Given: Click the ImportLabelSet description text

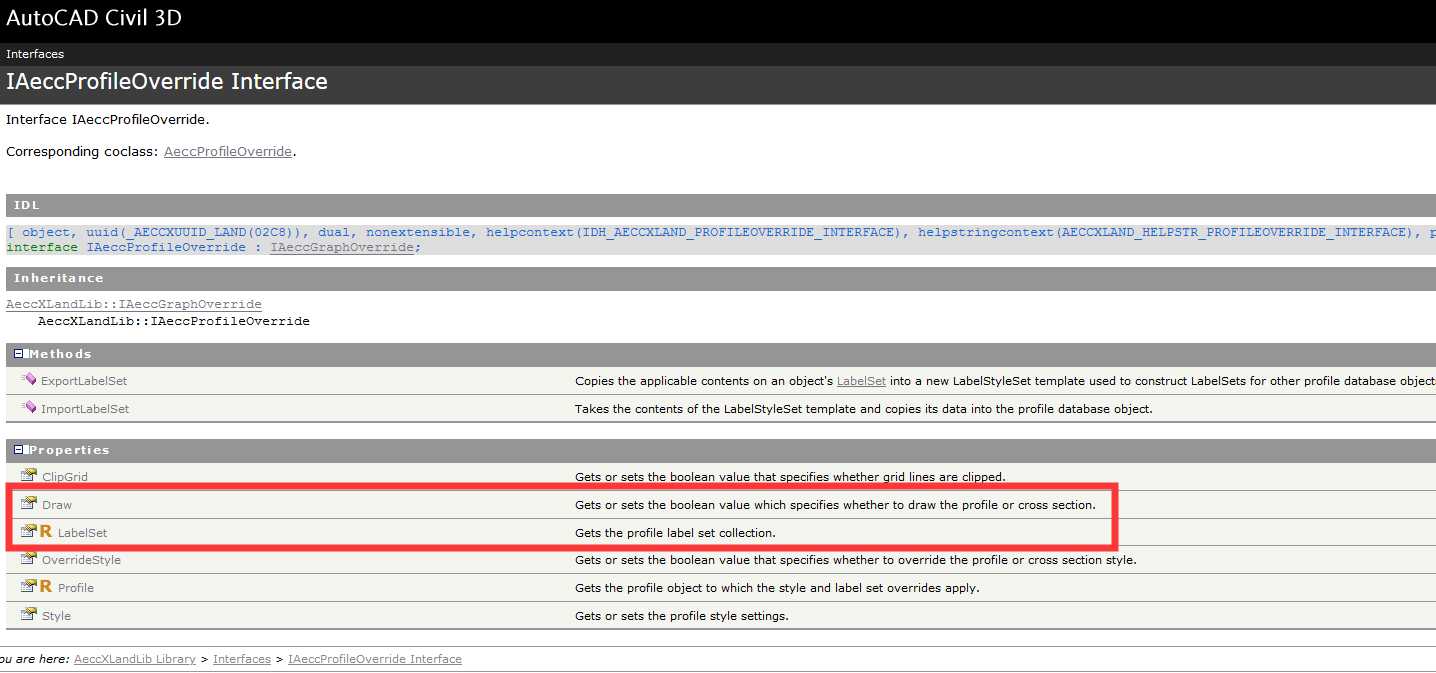Looking at the screenshot, I should [864, 409].
